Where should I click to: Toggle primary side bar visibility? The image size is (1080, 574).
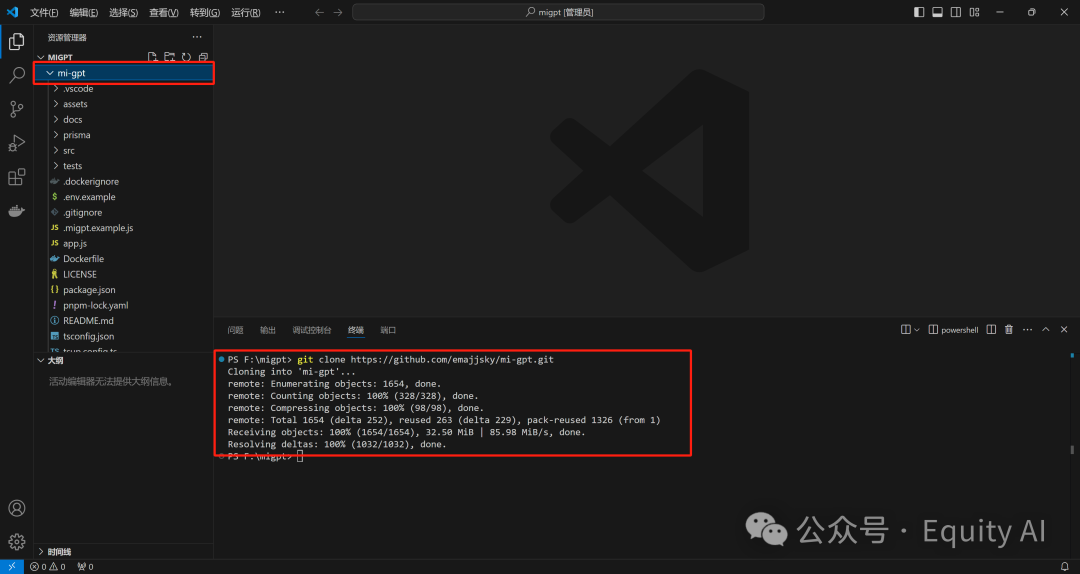tap(919, 12)
